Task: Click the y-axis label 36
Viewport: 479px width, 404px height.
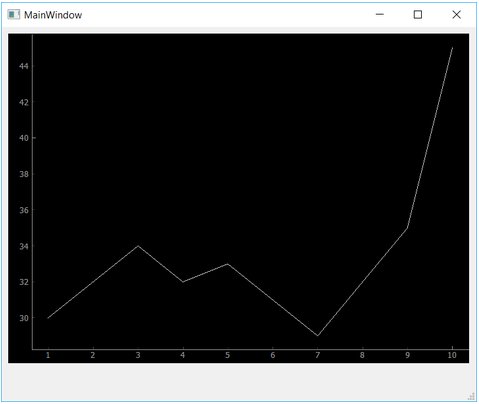Action: (24, 210)
